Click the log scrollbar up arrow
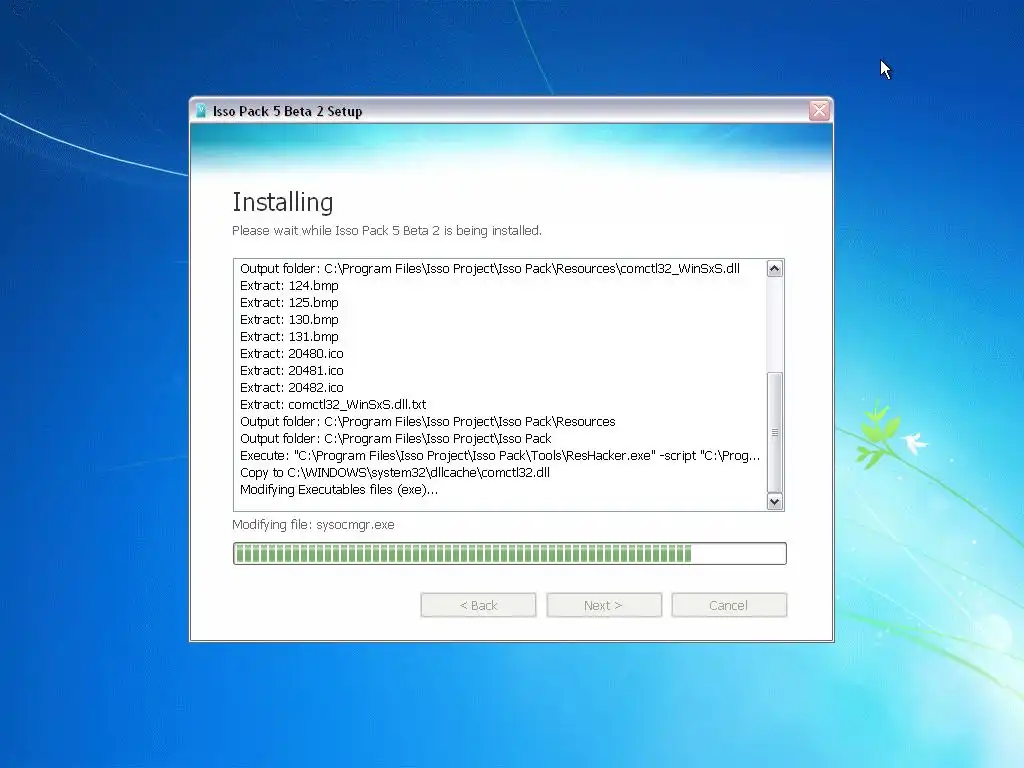Viewport: 1024px width, 768px height. click(x=775, y=268)
